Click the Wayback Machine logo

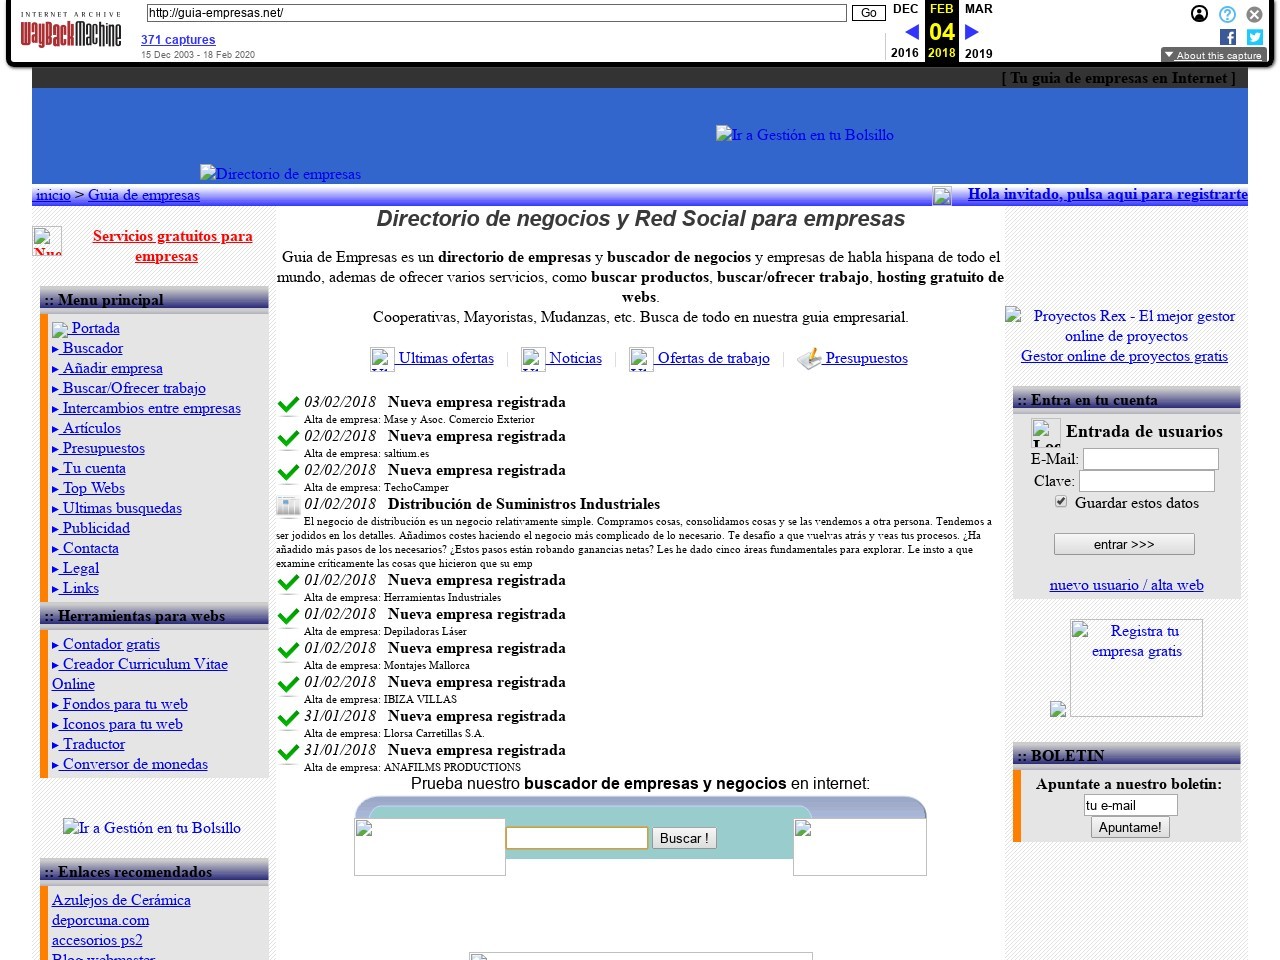[70, 32]
